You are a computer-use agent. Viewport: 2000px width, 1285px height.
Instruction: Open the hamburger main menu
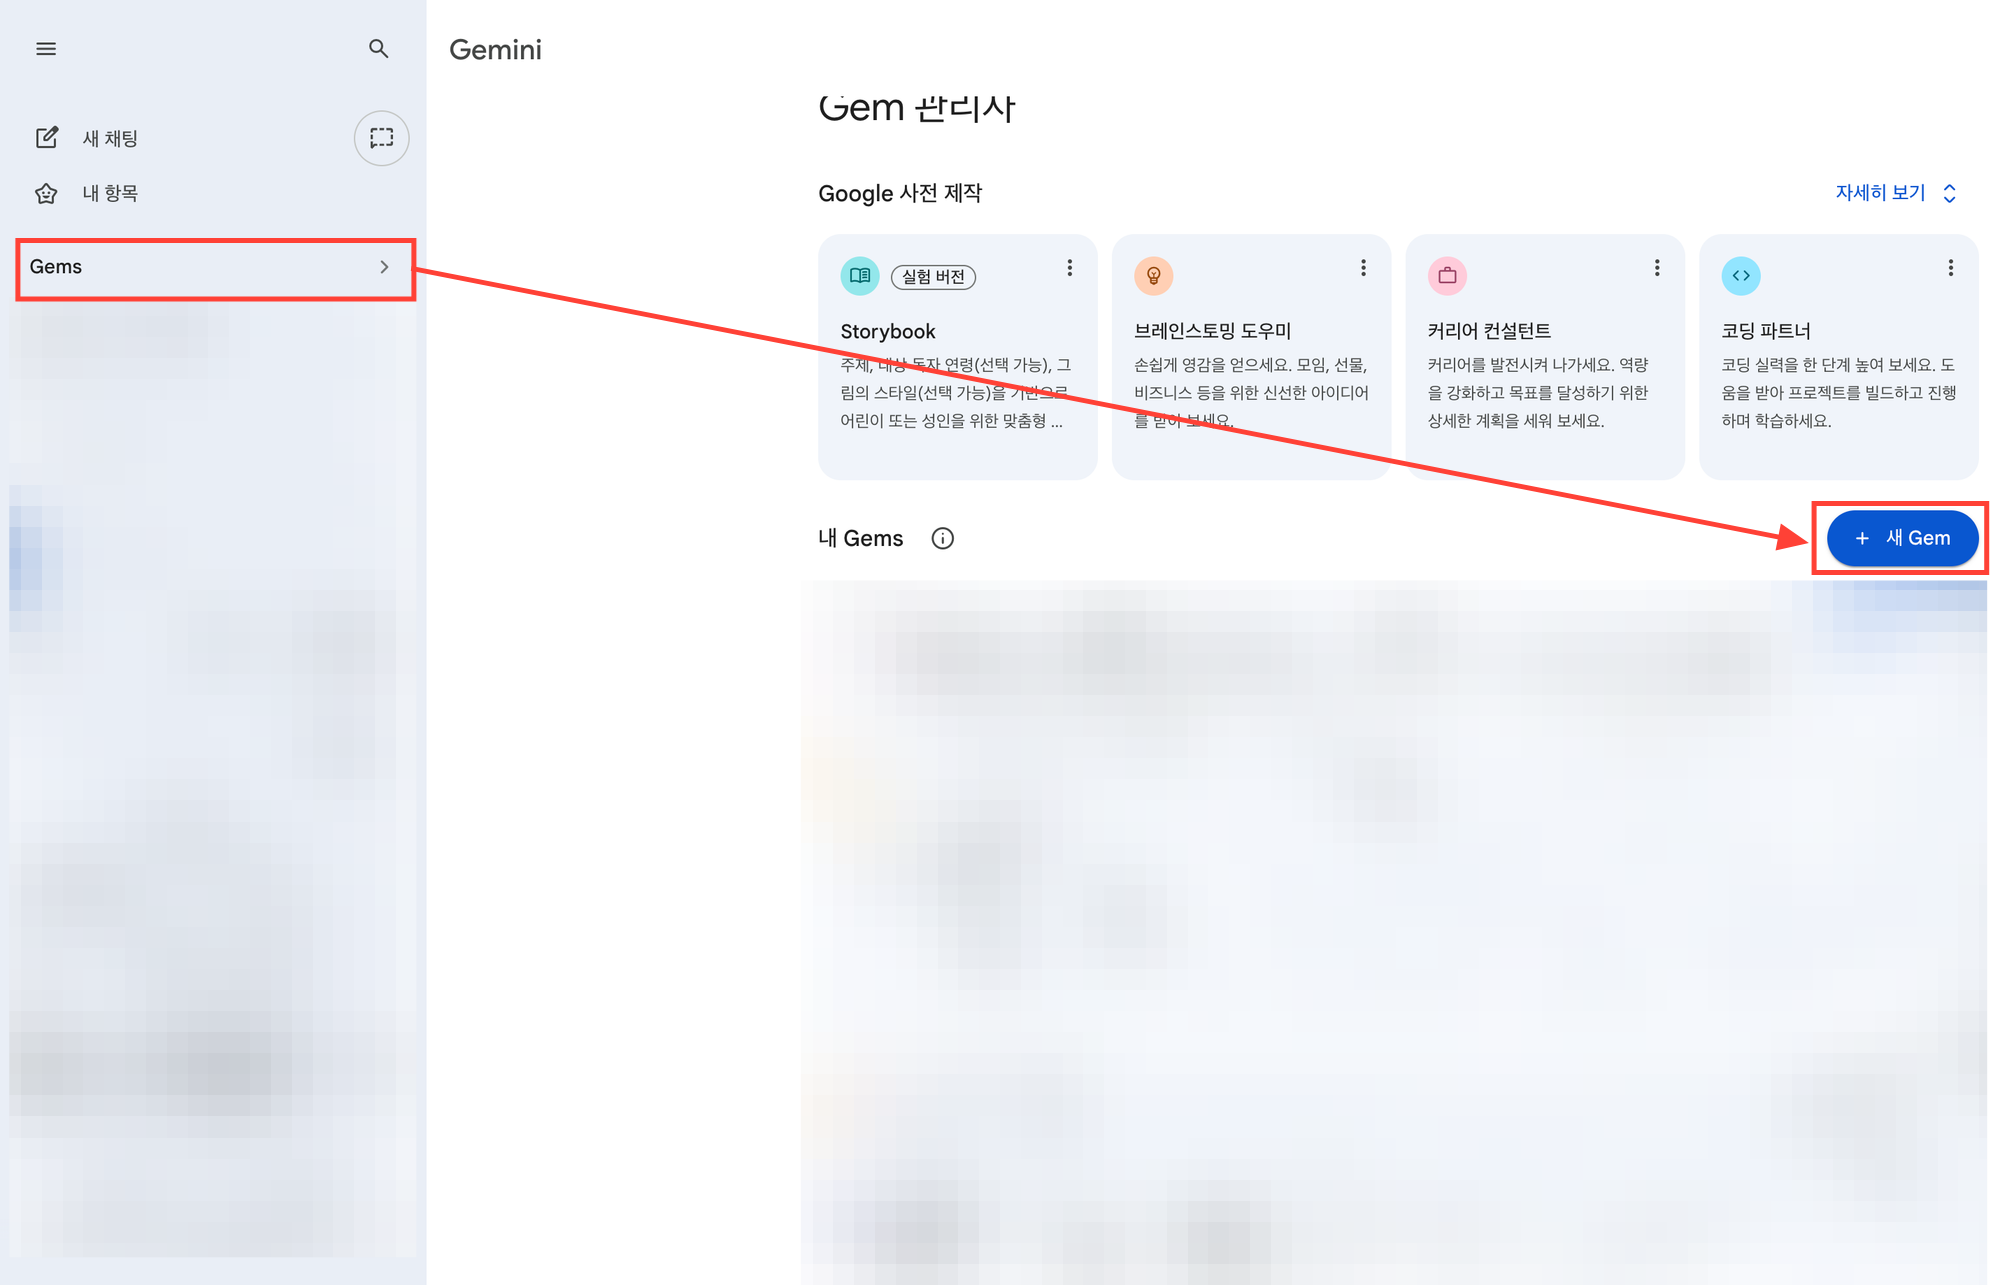[x=46, y=49]
